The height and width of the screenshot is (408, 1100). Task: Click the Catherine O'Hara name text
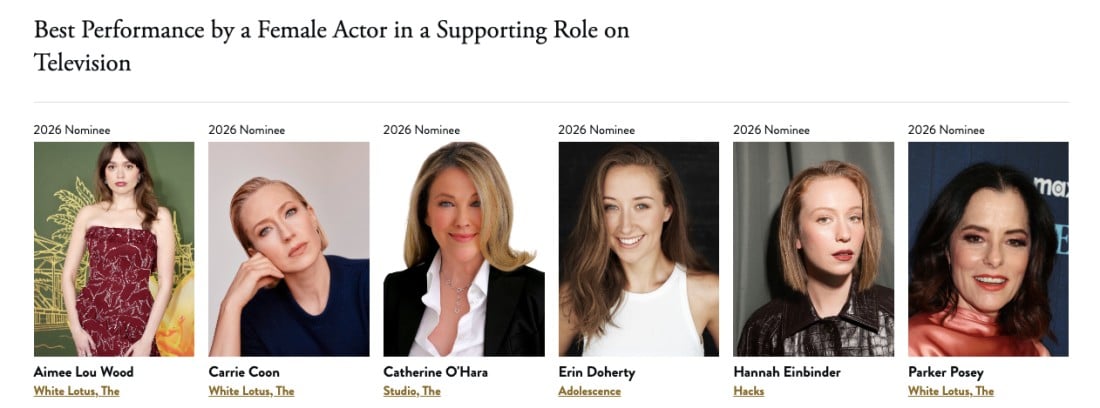(435, 372)
